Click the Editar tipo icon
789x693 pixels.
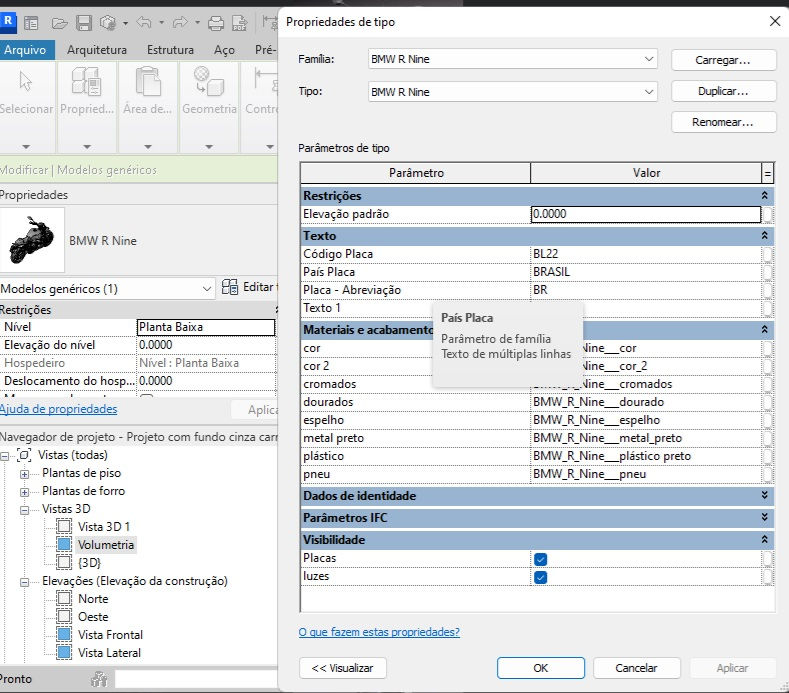tap(230, 287)
